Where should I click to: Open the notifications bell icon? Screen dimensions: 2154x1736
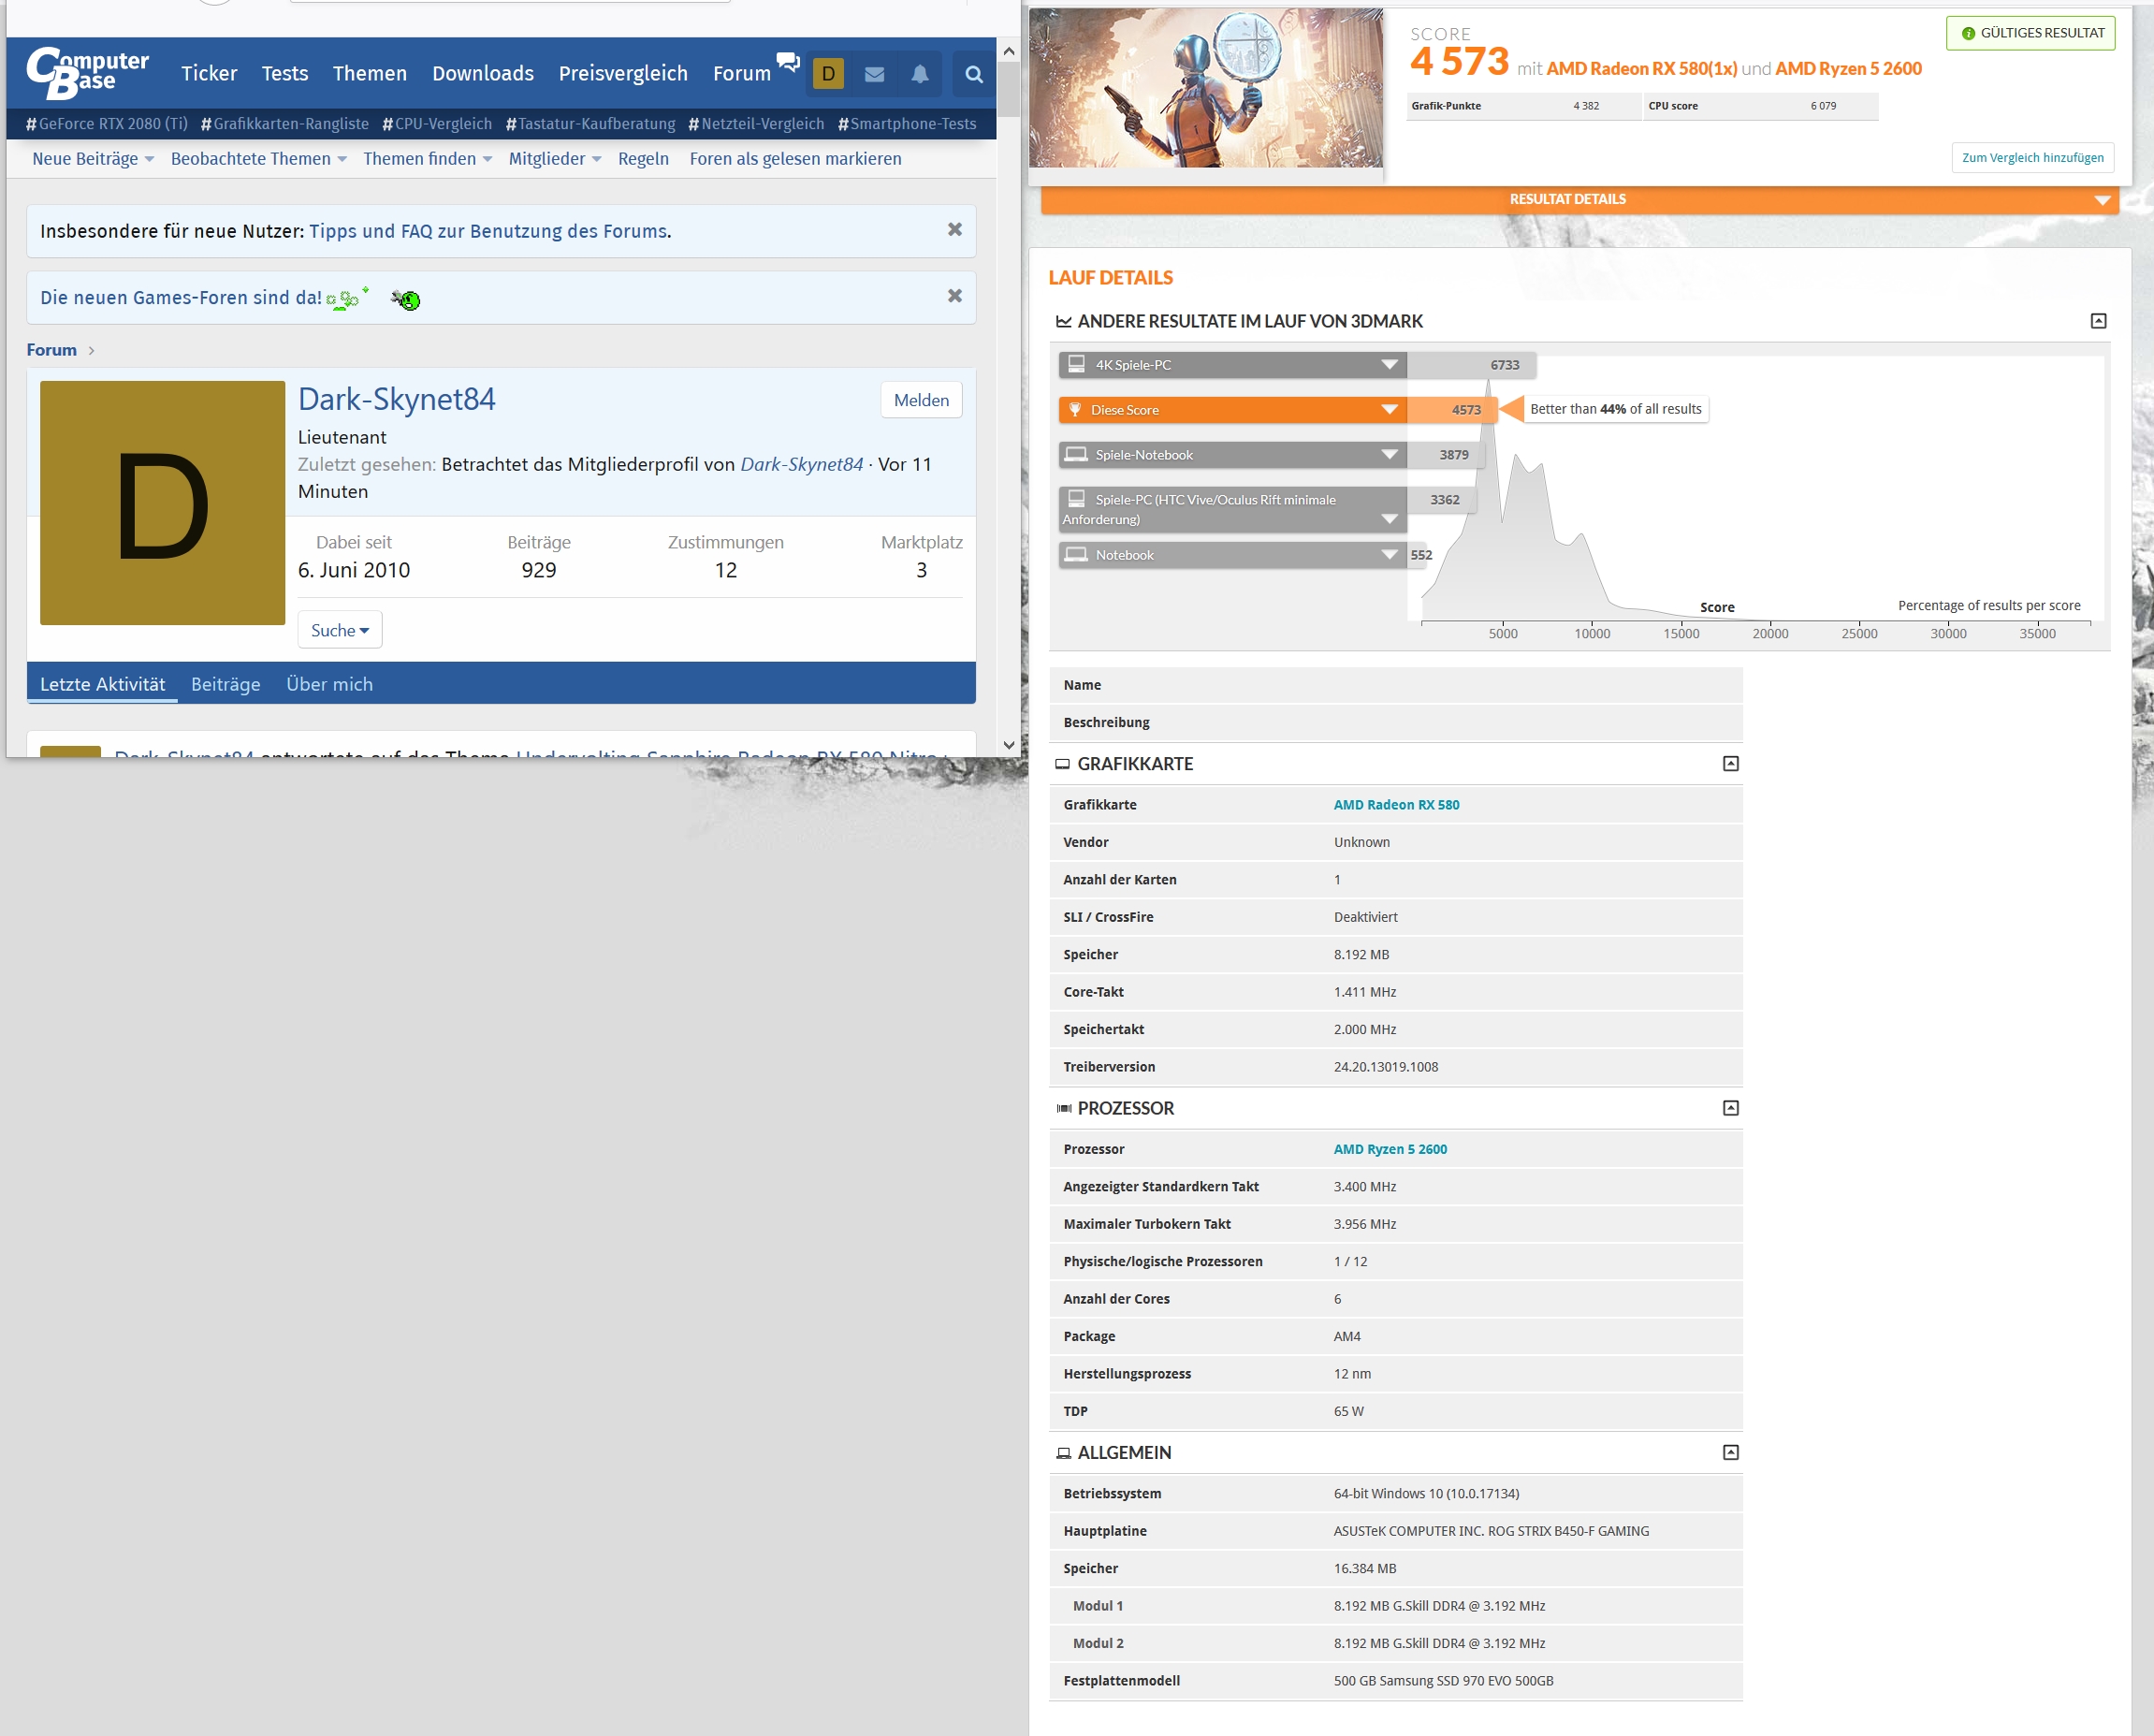point(919,74)
